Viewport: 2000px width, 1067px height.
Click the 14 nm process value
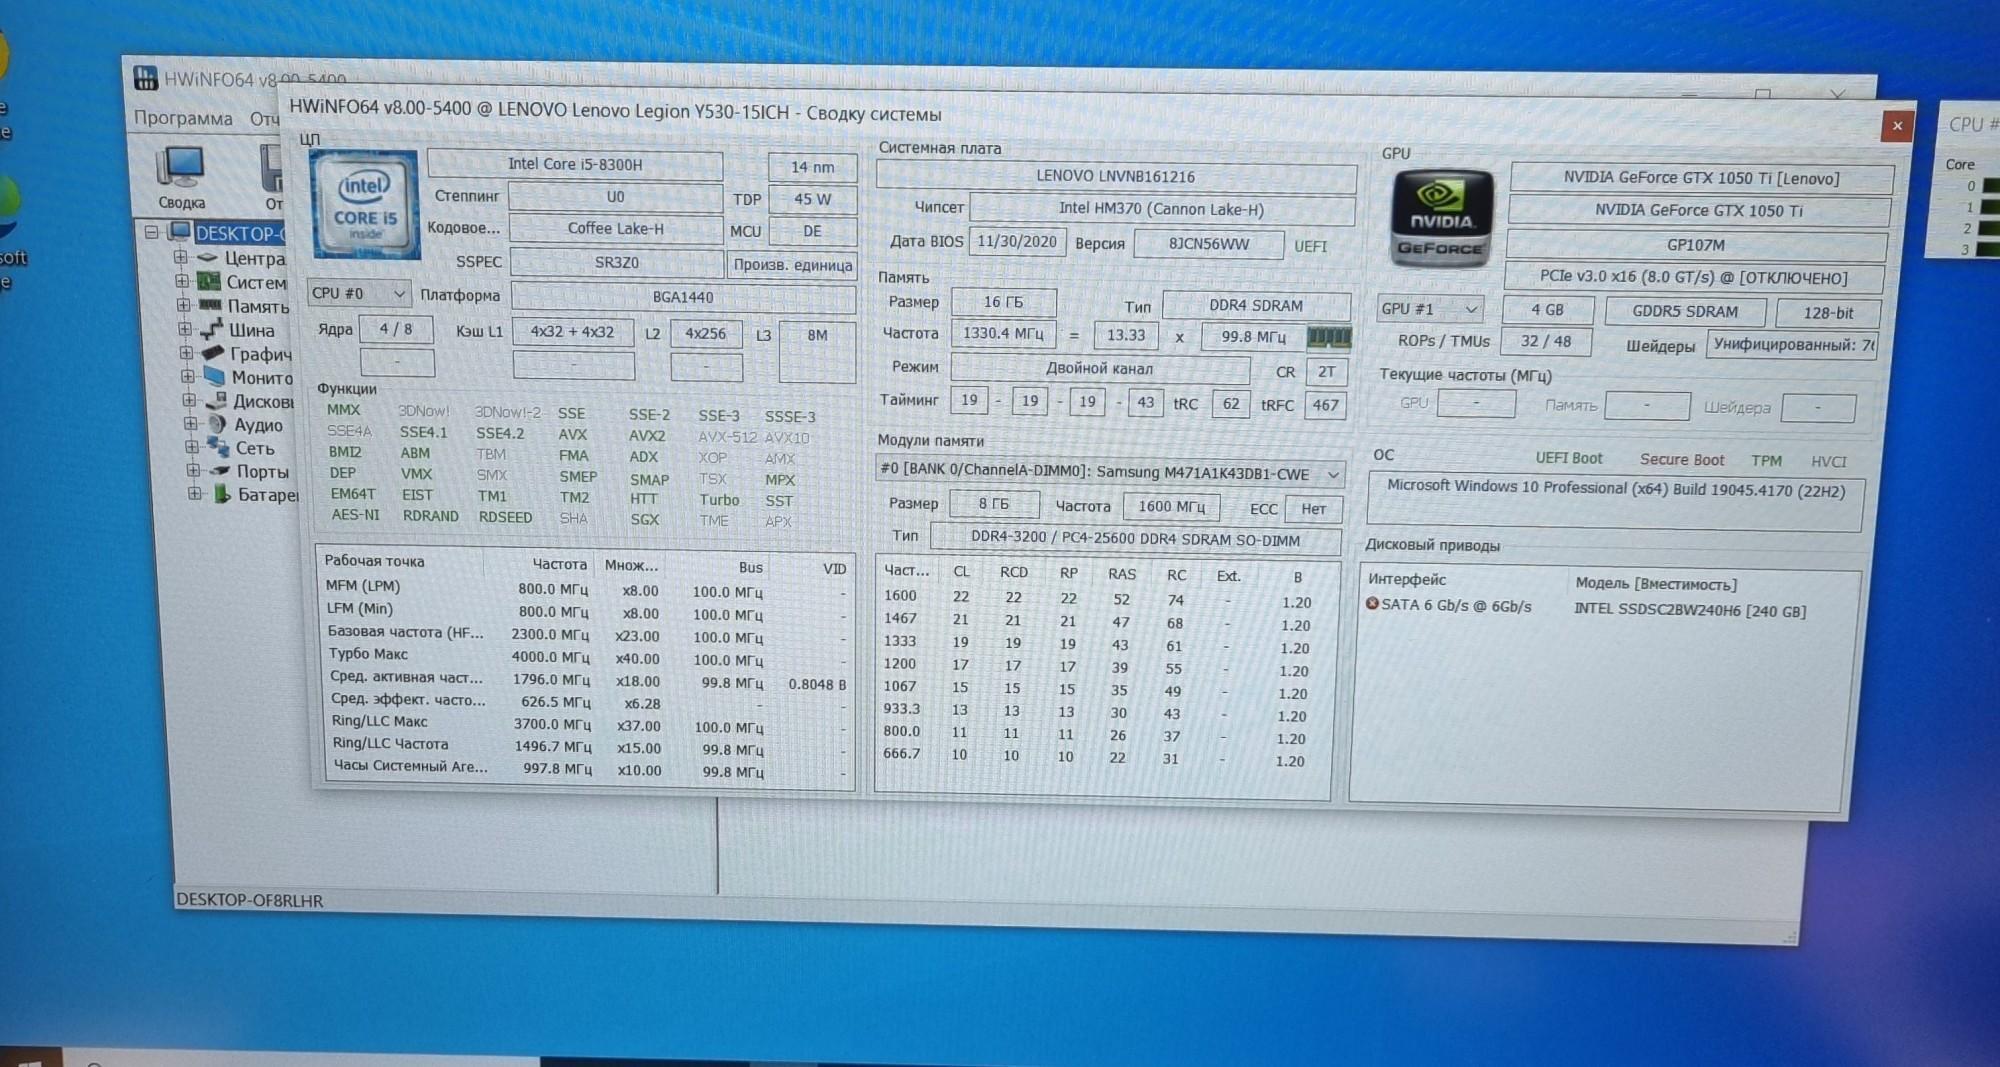(x=812, y=167)
